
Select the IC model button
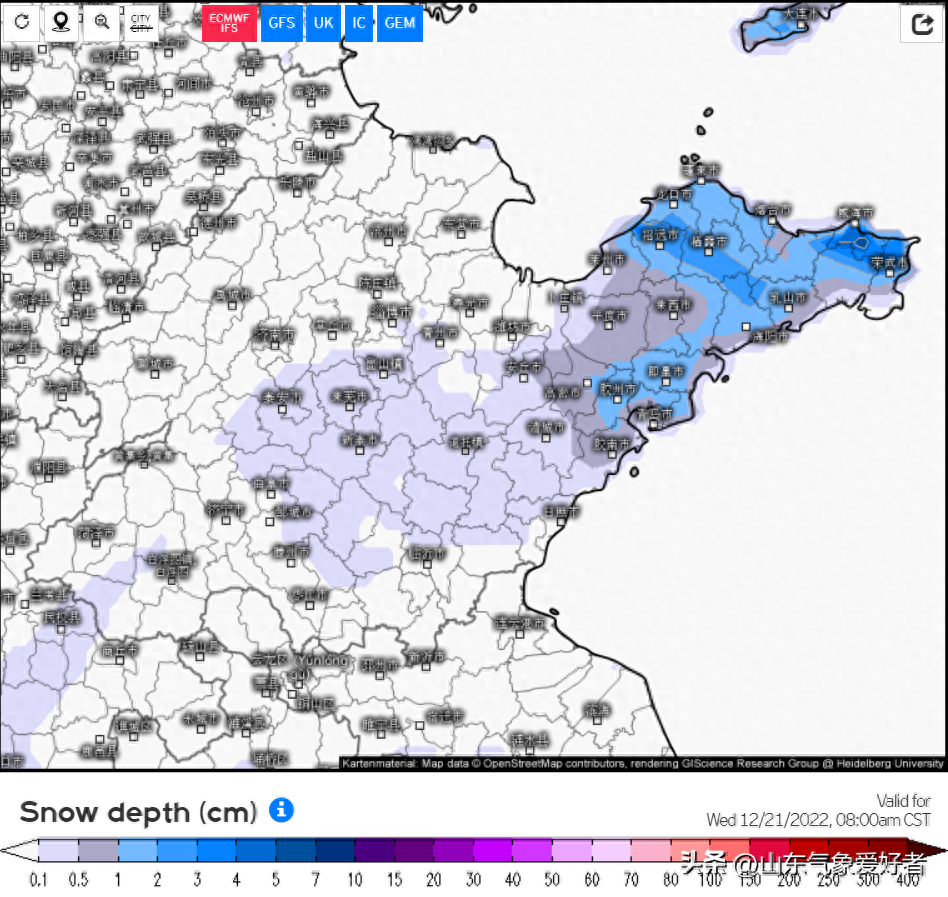click(359, 23)
